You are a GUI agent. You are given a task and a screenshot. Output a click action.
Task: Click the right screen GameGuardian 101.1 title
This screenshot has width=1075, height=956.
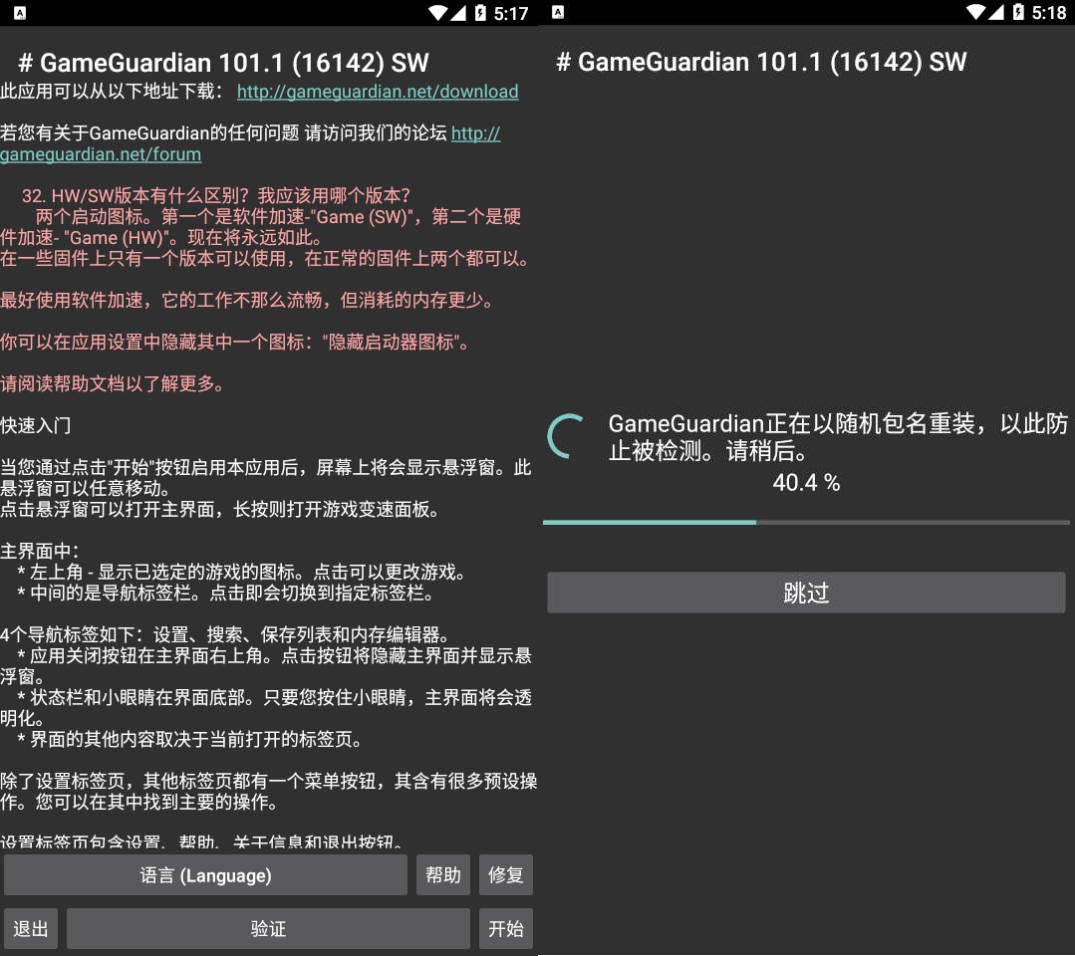pos(761,62)
